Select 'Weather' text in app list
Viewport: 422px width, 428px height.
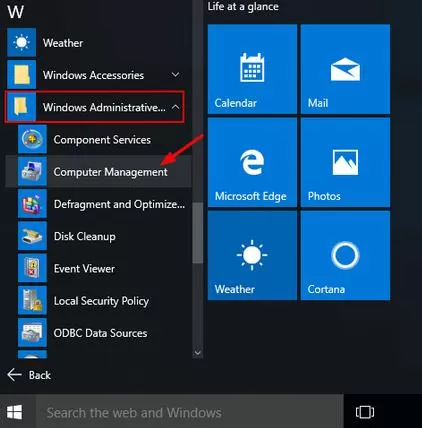pos(63,43)
